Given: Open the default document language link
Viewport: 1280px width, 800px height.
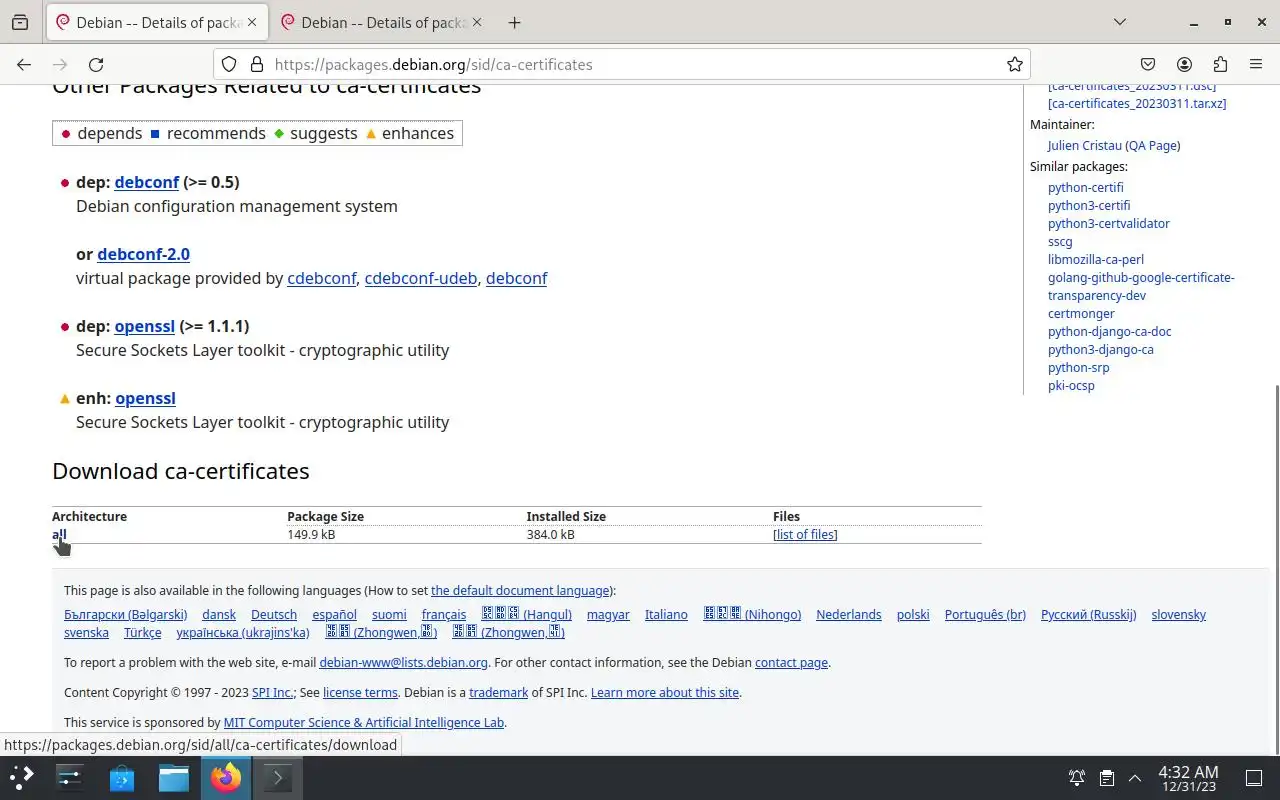Looking at the screenshot, I should (520, 590).
